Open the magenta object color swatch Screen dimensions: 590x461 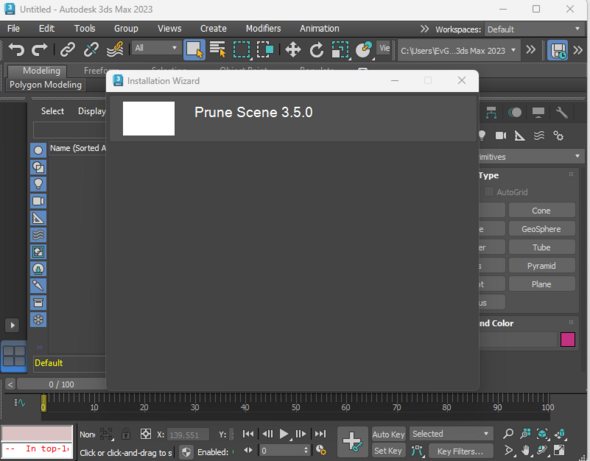(567, 339)
